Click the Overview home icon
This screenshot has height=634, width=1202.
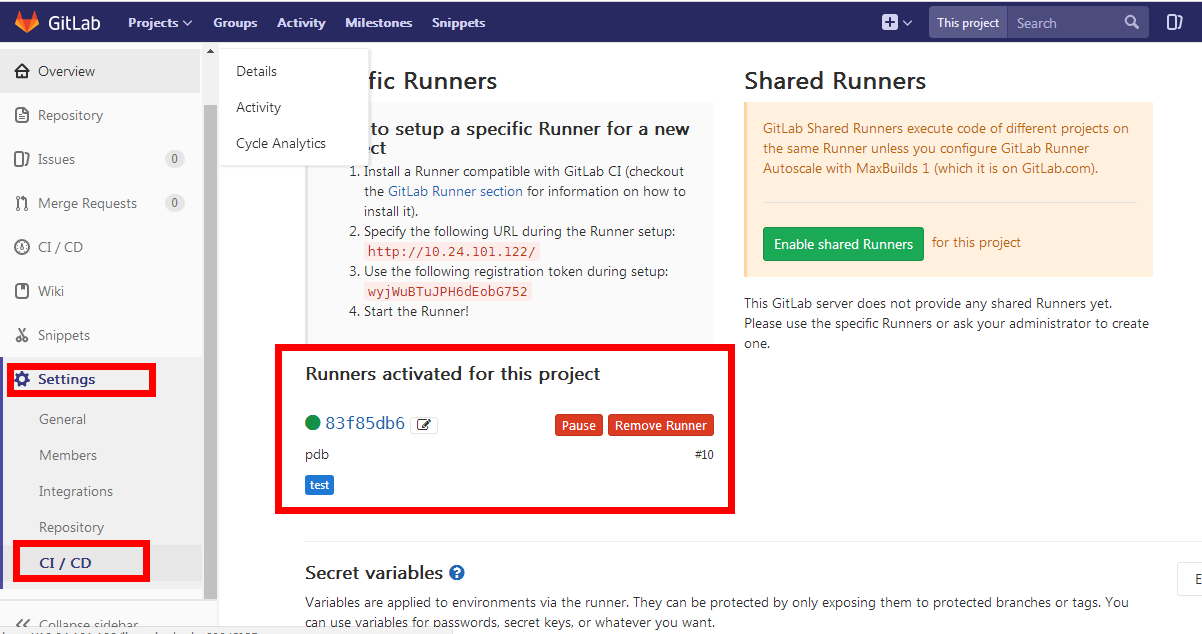tap(22, 71)
